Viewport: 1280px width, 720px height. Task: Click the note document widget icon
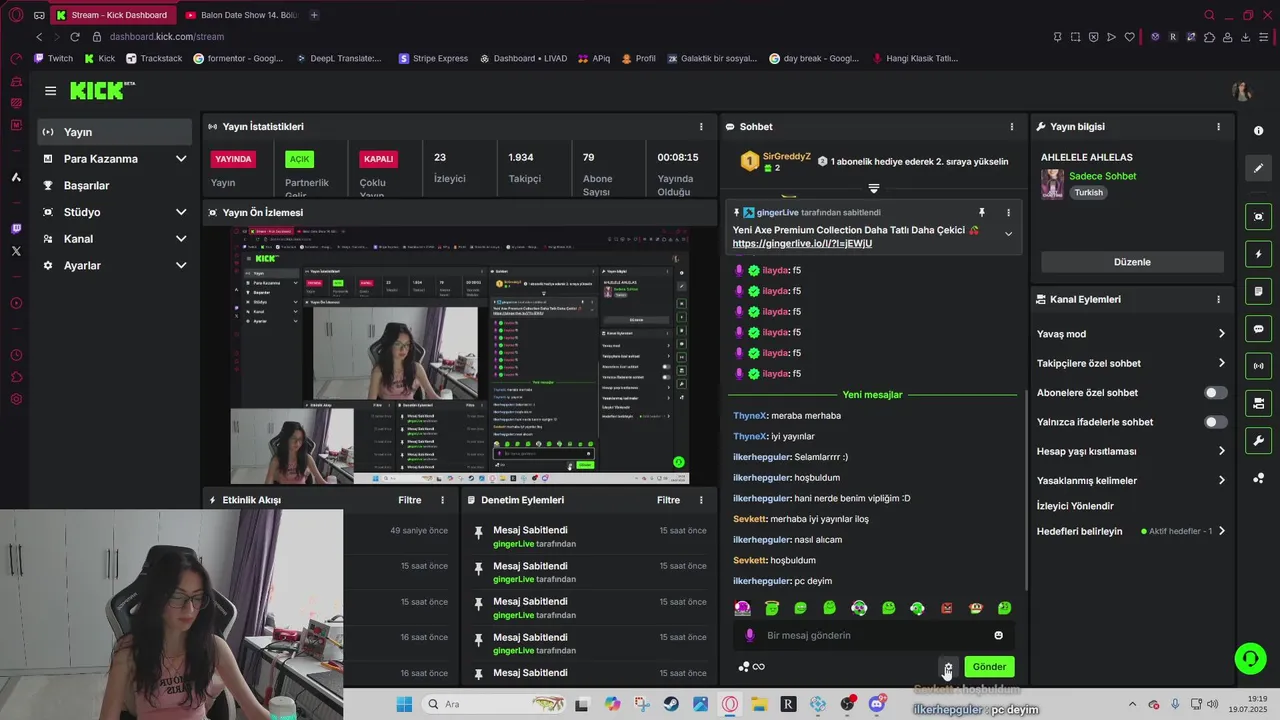click(1258, 291)
